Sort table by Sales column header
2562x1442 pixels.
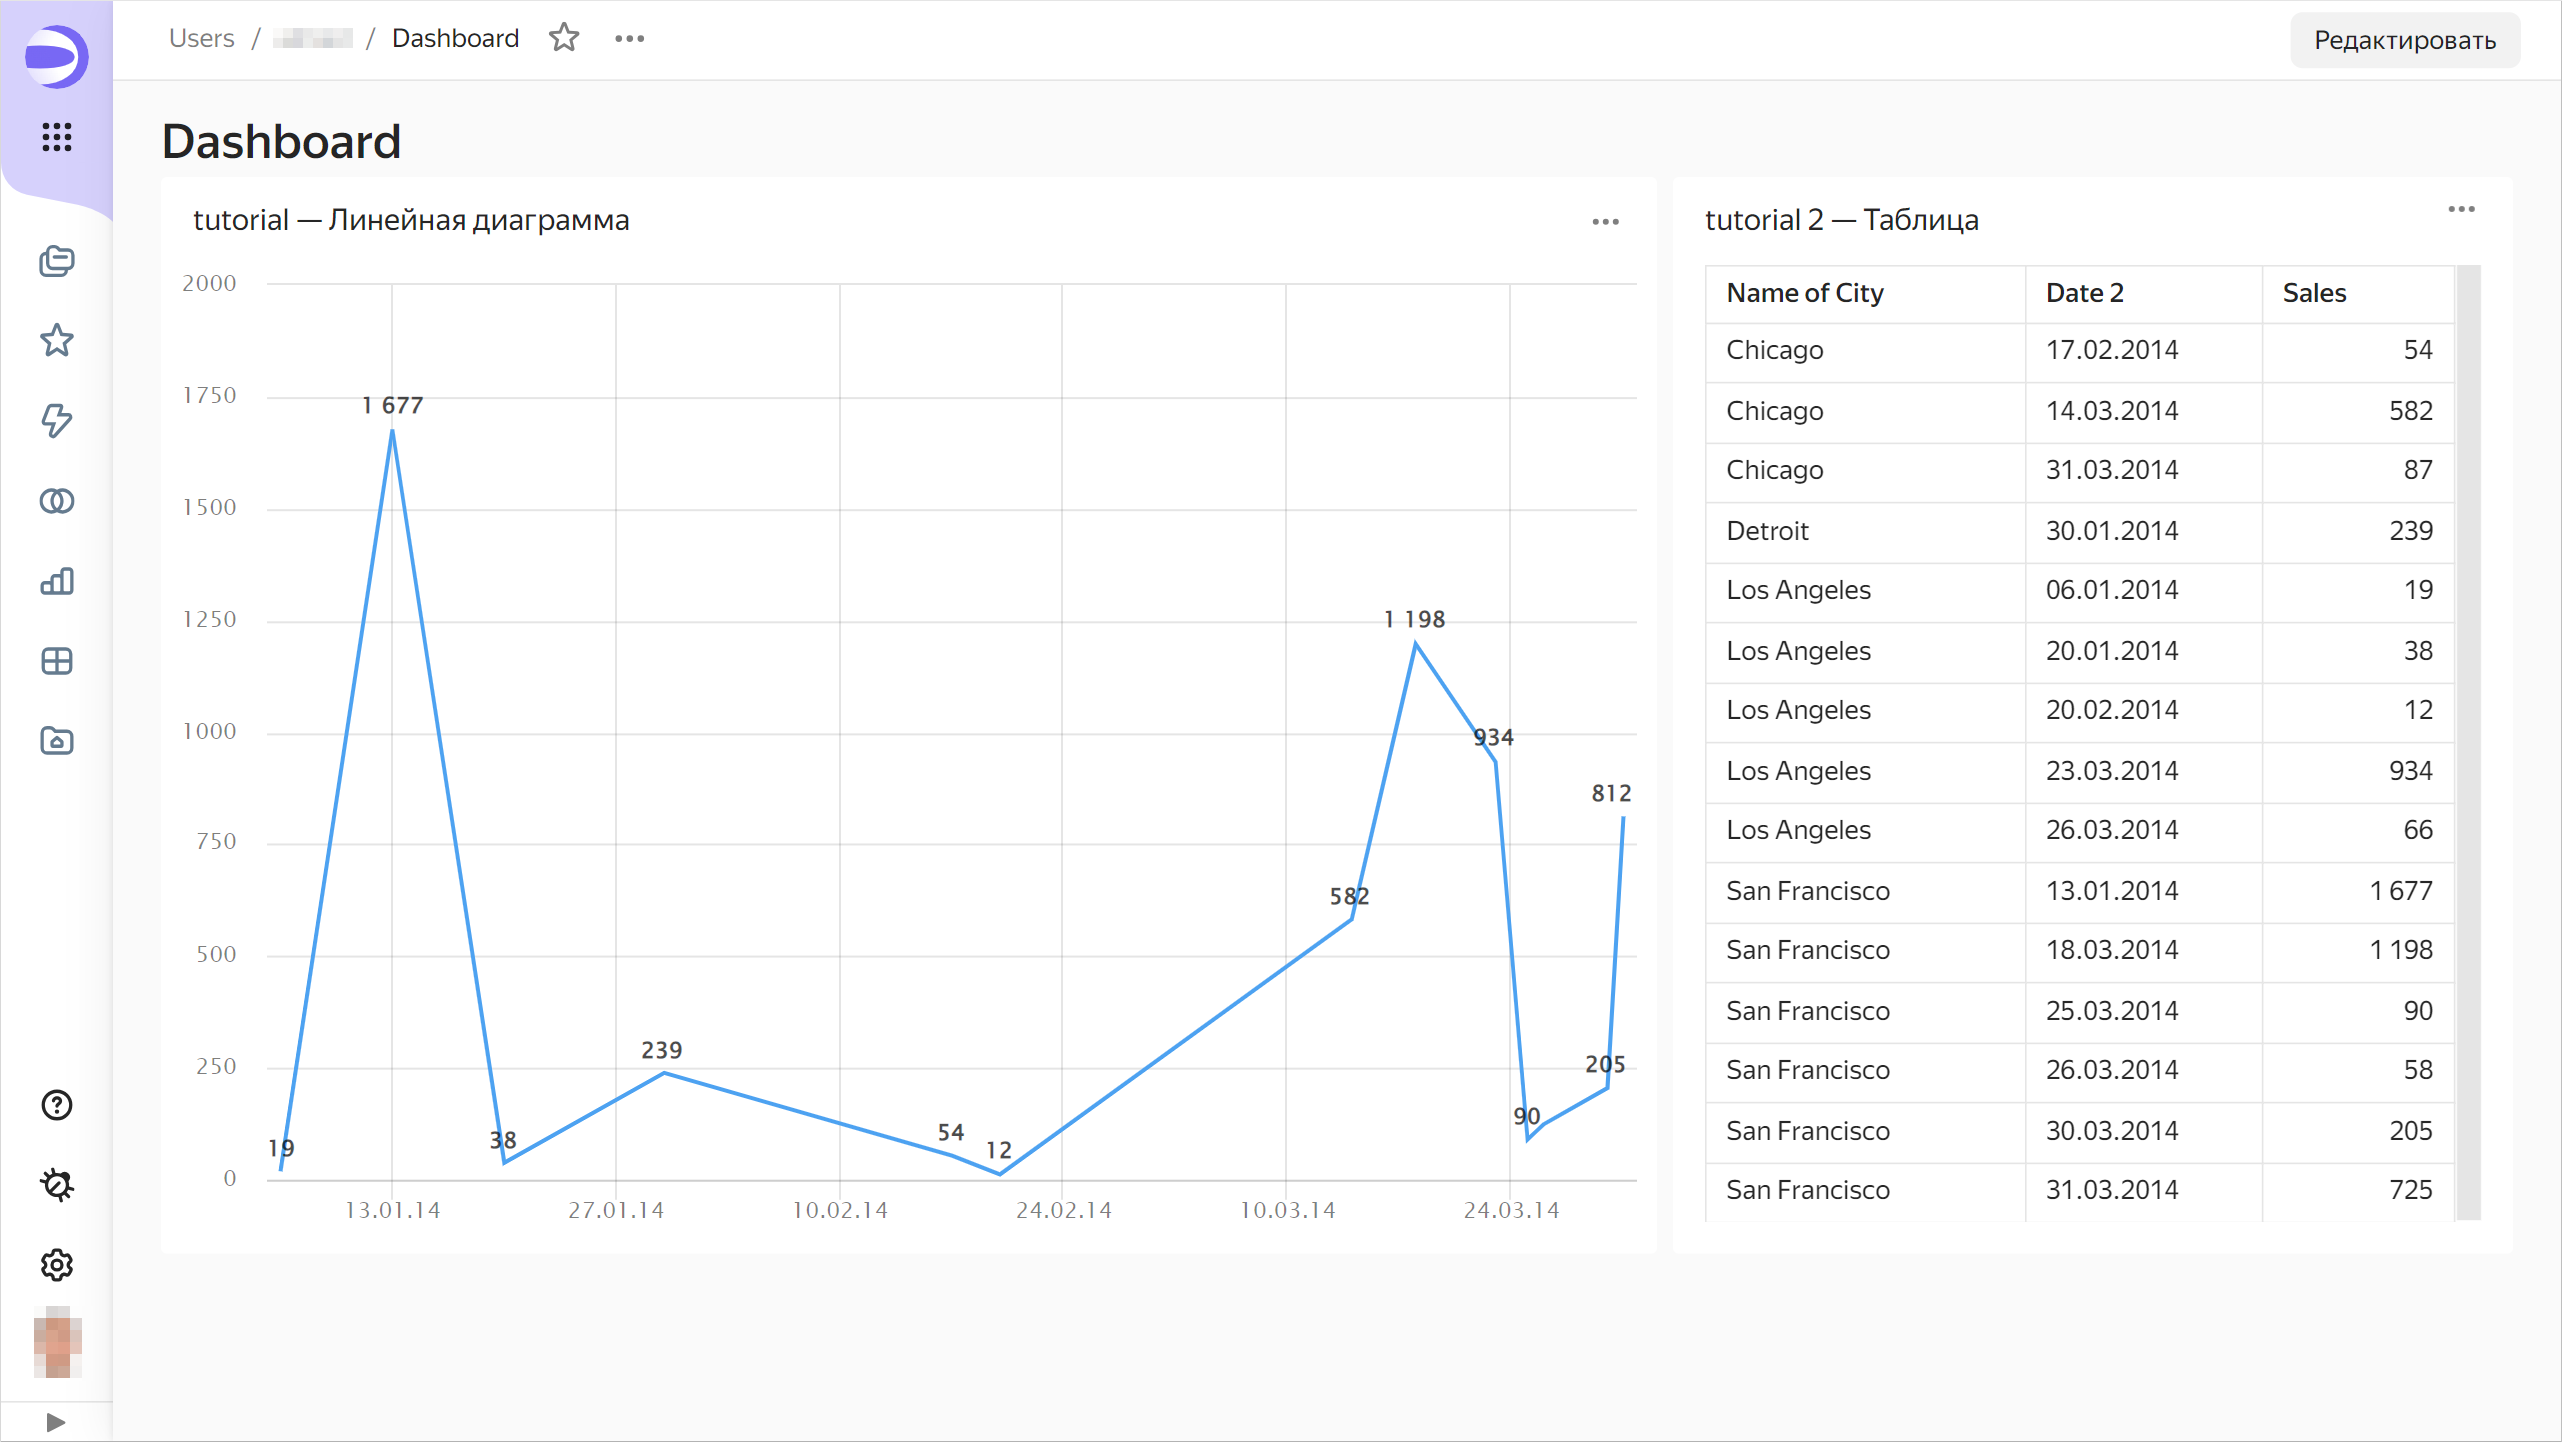pyautogui.click(x=2314, y=293)
